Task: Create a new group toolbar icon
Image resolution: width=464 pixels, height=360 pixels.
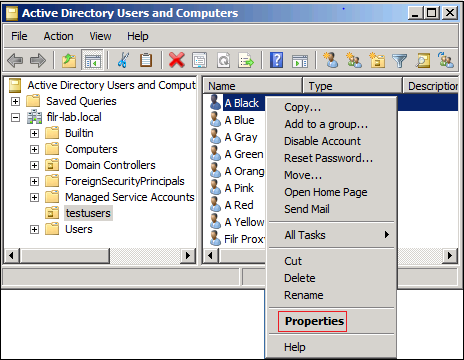Action: coord(354,60)
